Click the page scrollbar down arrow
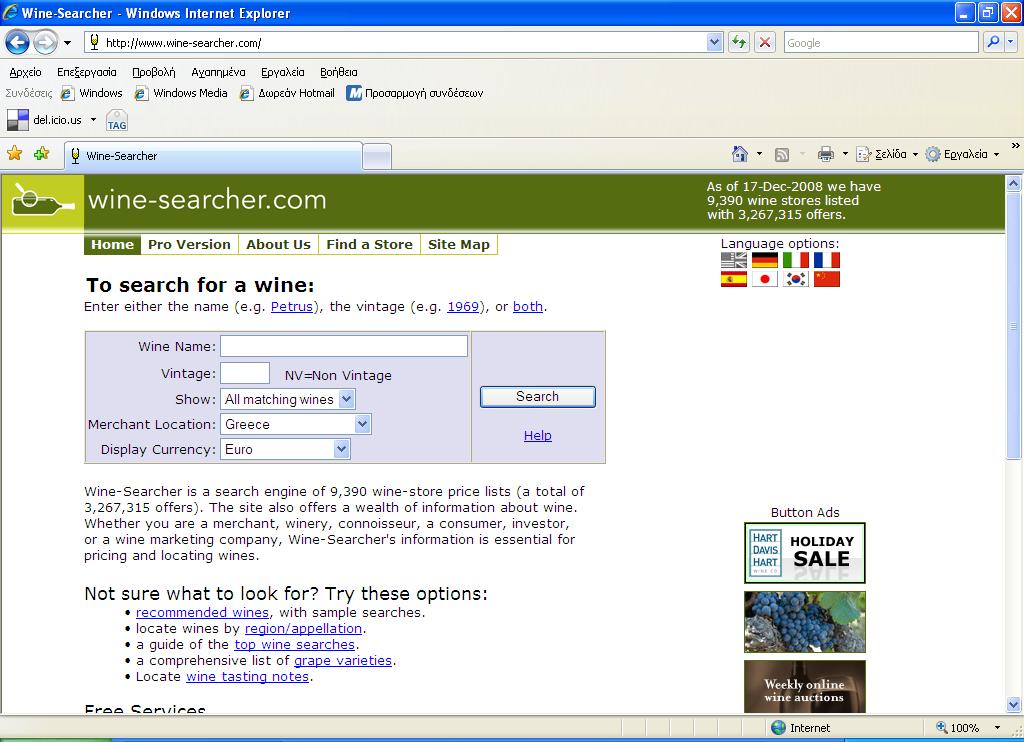Viewport: 1024px width, 742px height. pos(1014,704)
